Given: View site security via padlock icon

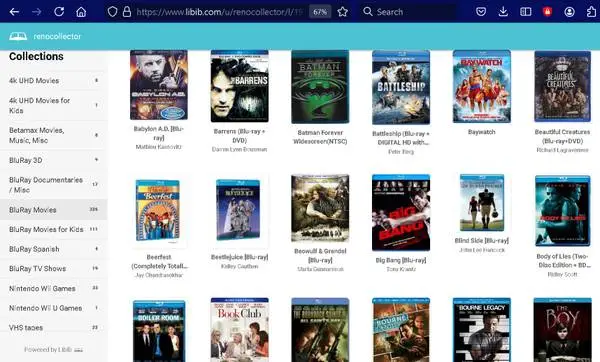Looking at the screenshot, I should (127, 12).
